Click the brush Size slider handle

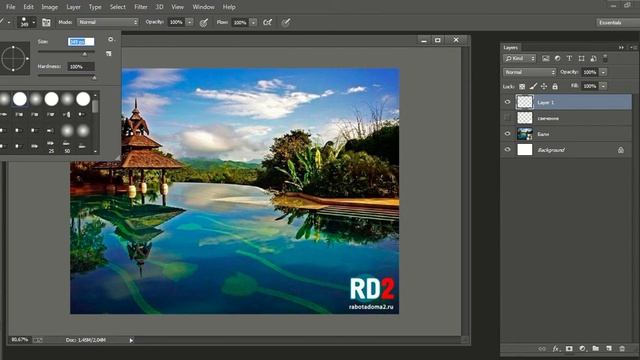(84, 53)
